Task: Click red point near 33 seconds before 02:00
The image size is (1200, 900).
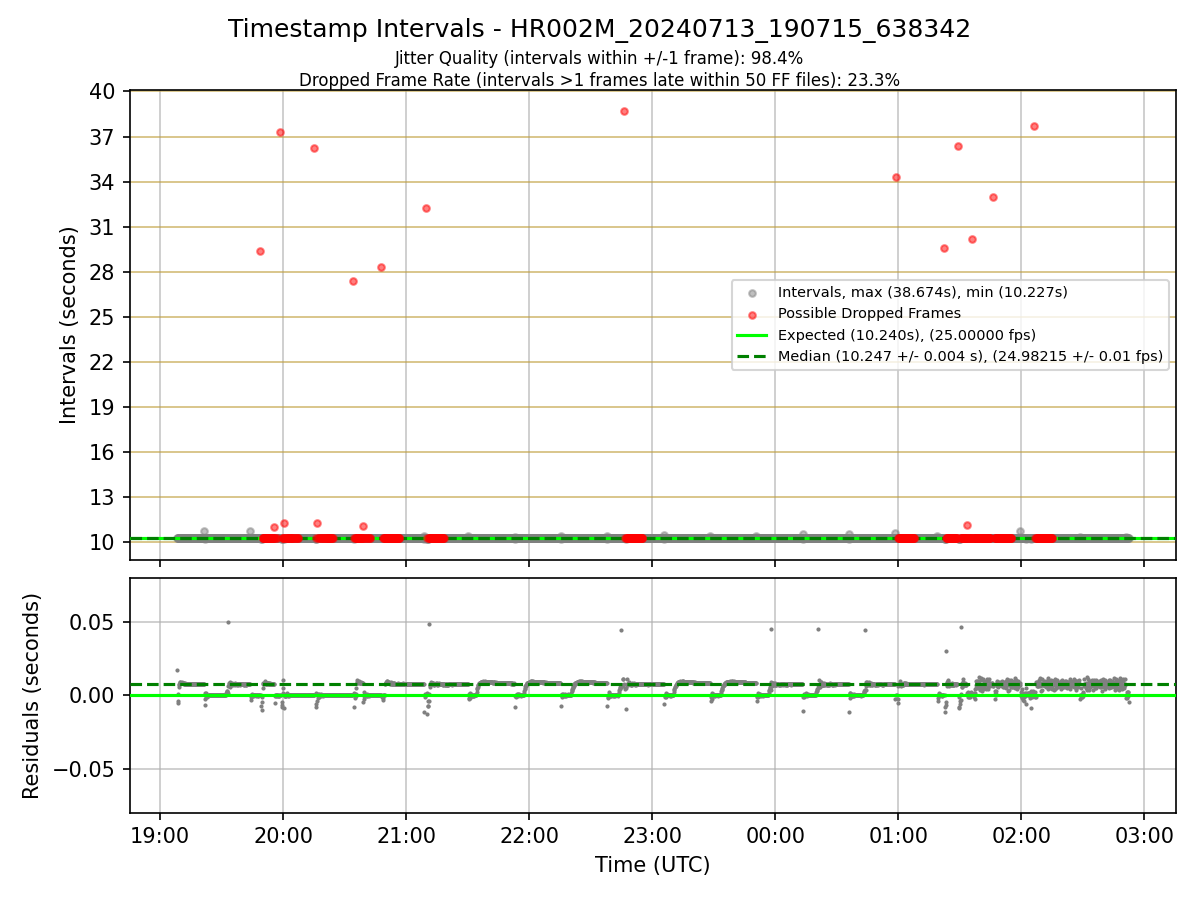Action: point(993,197)
